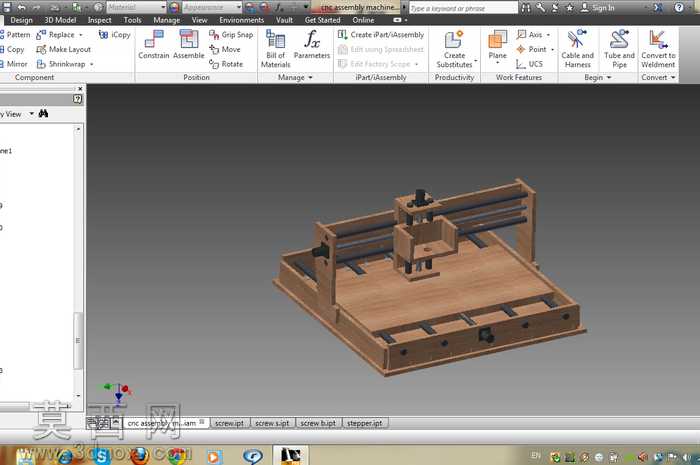
Task: Click the UCS work feature
Action: pyautogui.click(x=529, y=64)
